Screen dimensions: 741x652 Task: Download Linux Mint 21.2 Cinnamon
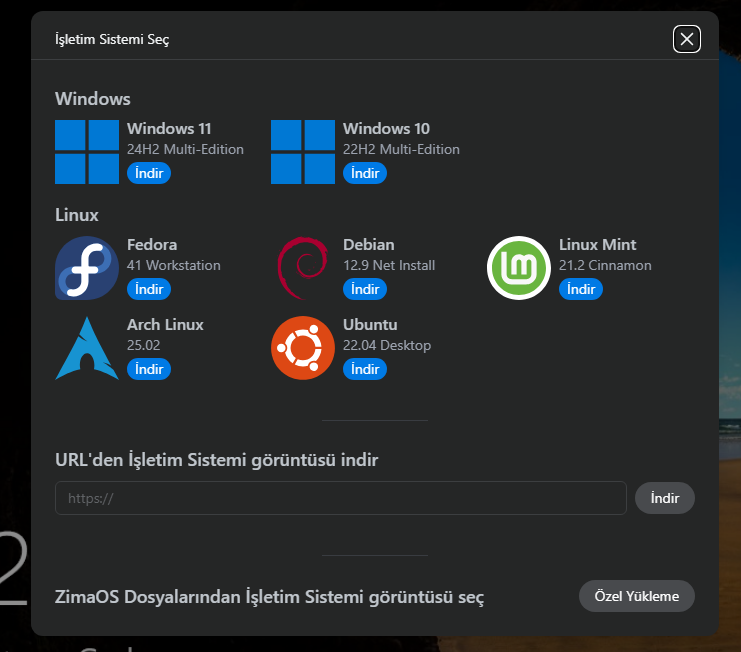(581, 289)
